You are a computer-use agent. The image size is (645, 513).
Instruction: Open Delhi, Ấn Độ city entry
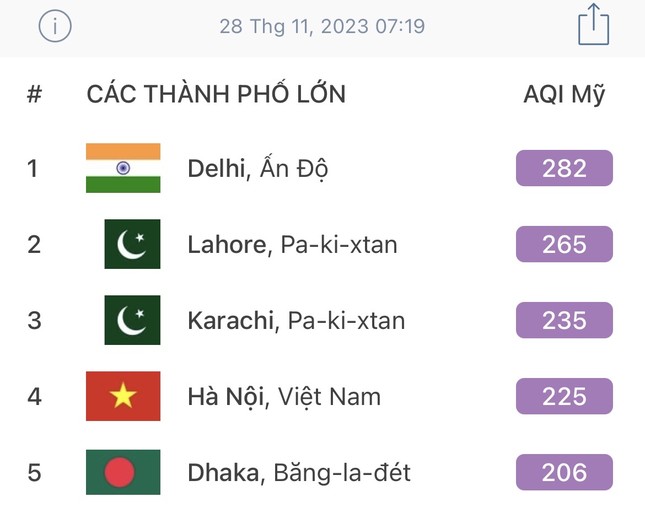[x=258, y=169]
